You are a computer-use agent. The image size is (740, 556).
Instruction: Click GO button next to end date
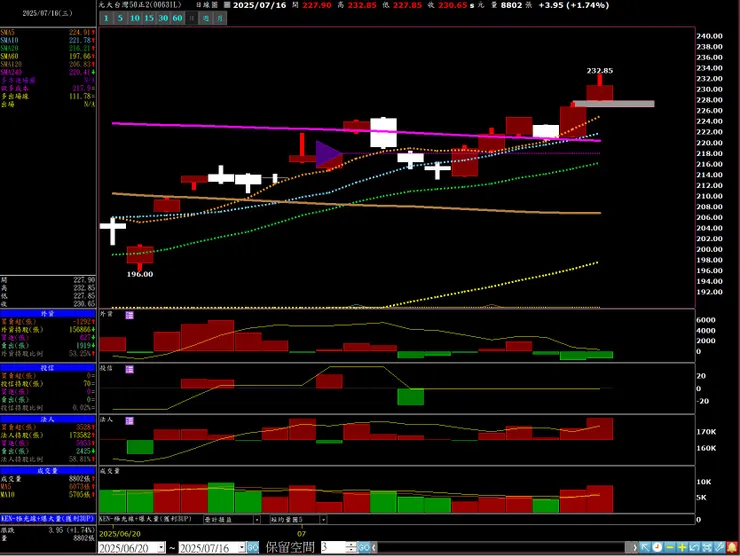point(253,548)
